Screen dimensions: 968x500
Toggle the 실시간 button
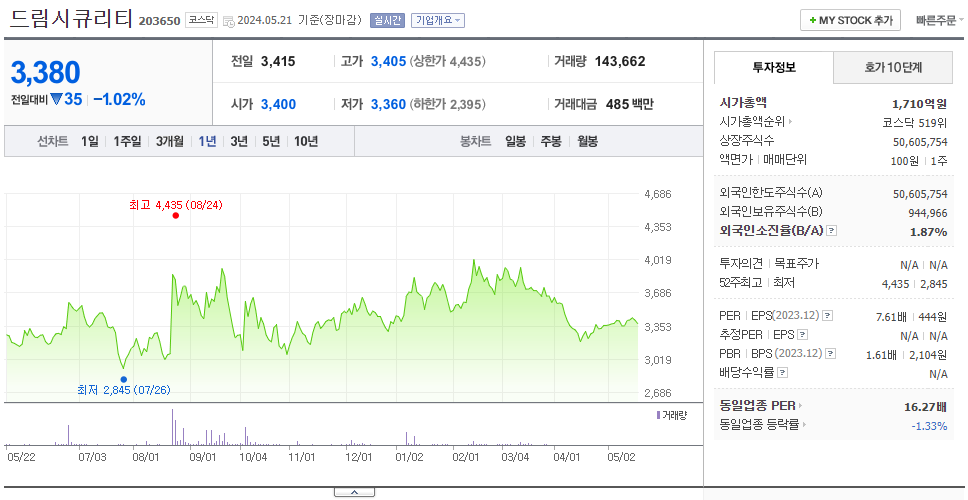pos(387,20)
